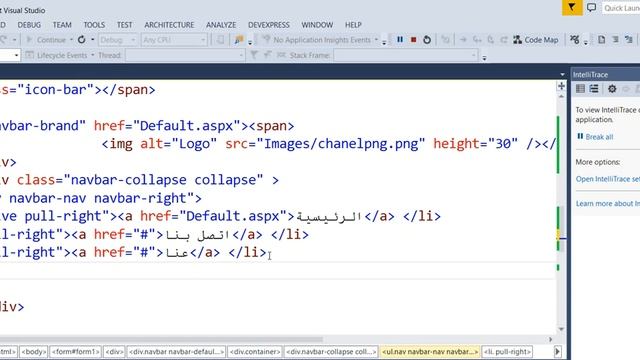Open the TEST menu
This screenshot has height=360, width=640.
pyautogui.click(x=124, y=25)
